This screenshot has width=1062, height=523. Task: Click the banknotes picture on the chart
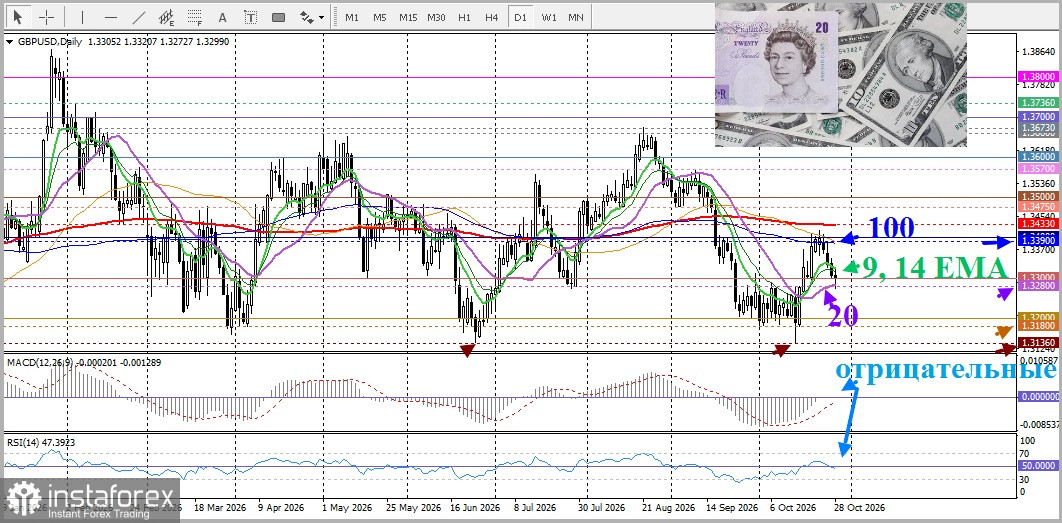(x=841, y=75)
